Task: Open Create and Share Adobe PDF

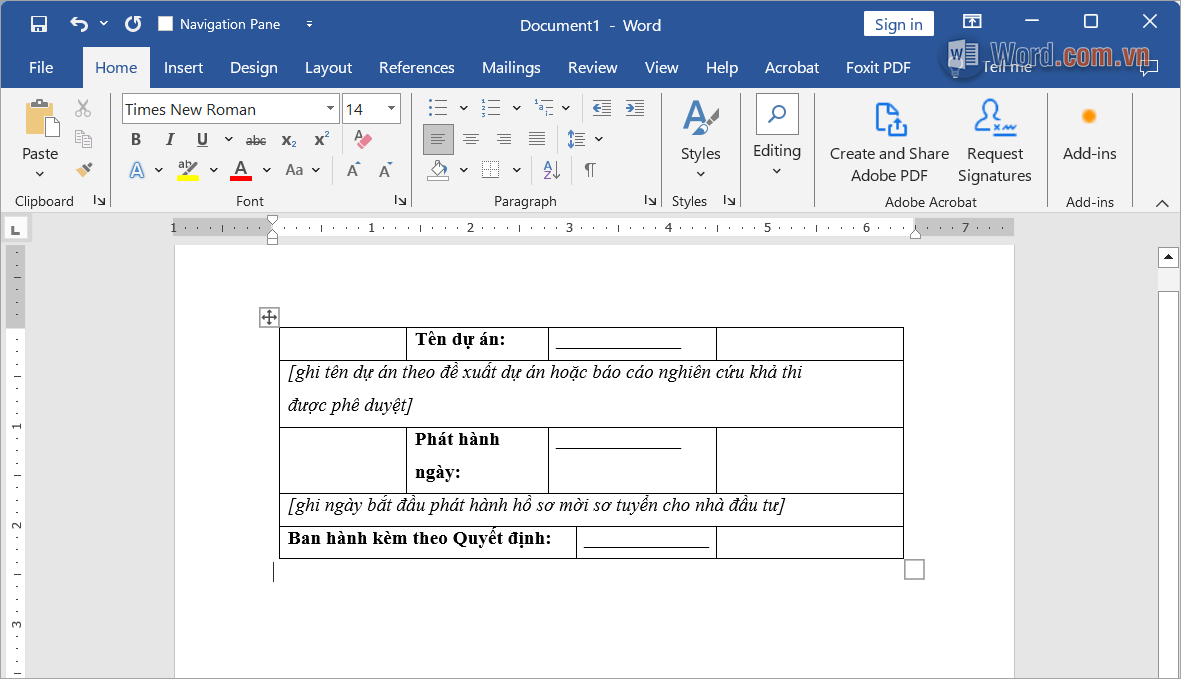Action: 888,140
